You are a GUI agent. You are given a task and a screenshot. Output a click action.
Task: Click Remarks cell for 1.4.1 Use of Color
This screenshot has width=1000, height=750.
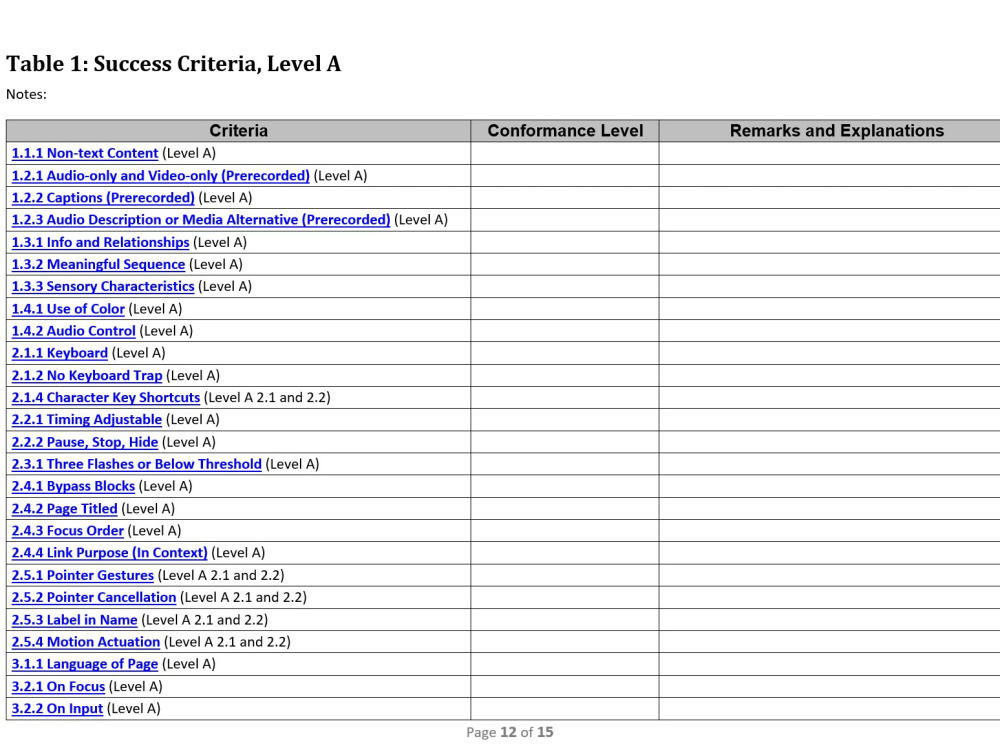pyautogui.click(x=830, y=309)
